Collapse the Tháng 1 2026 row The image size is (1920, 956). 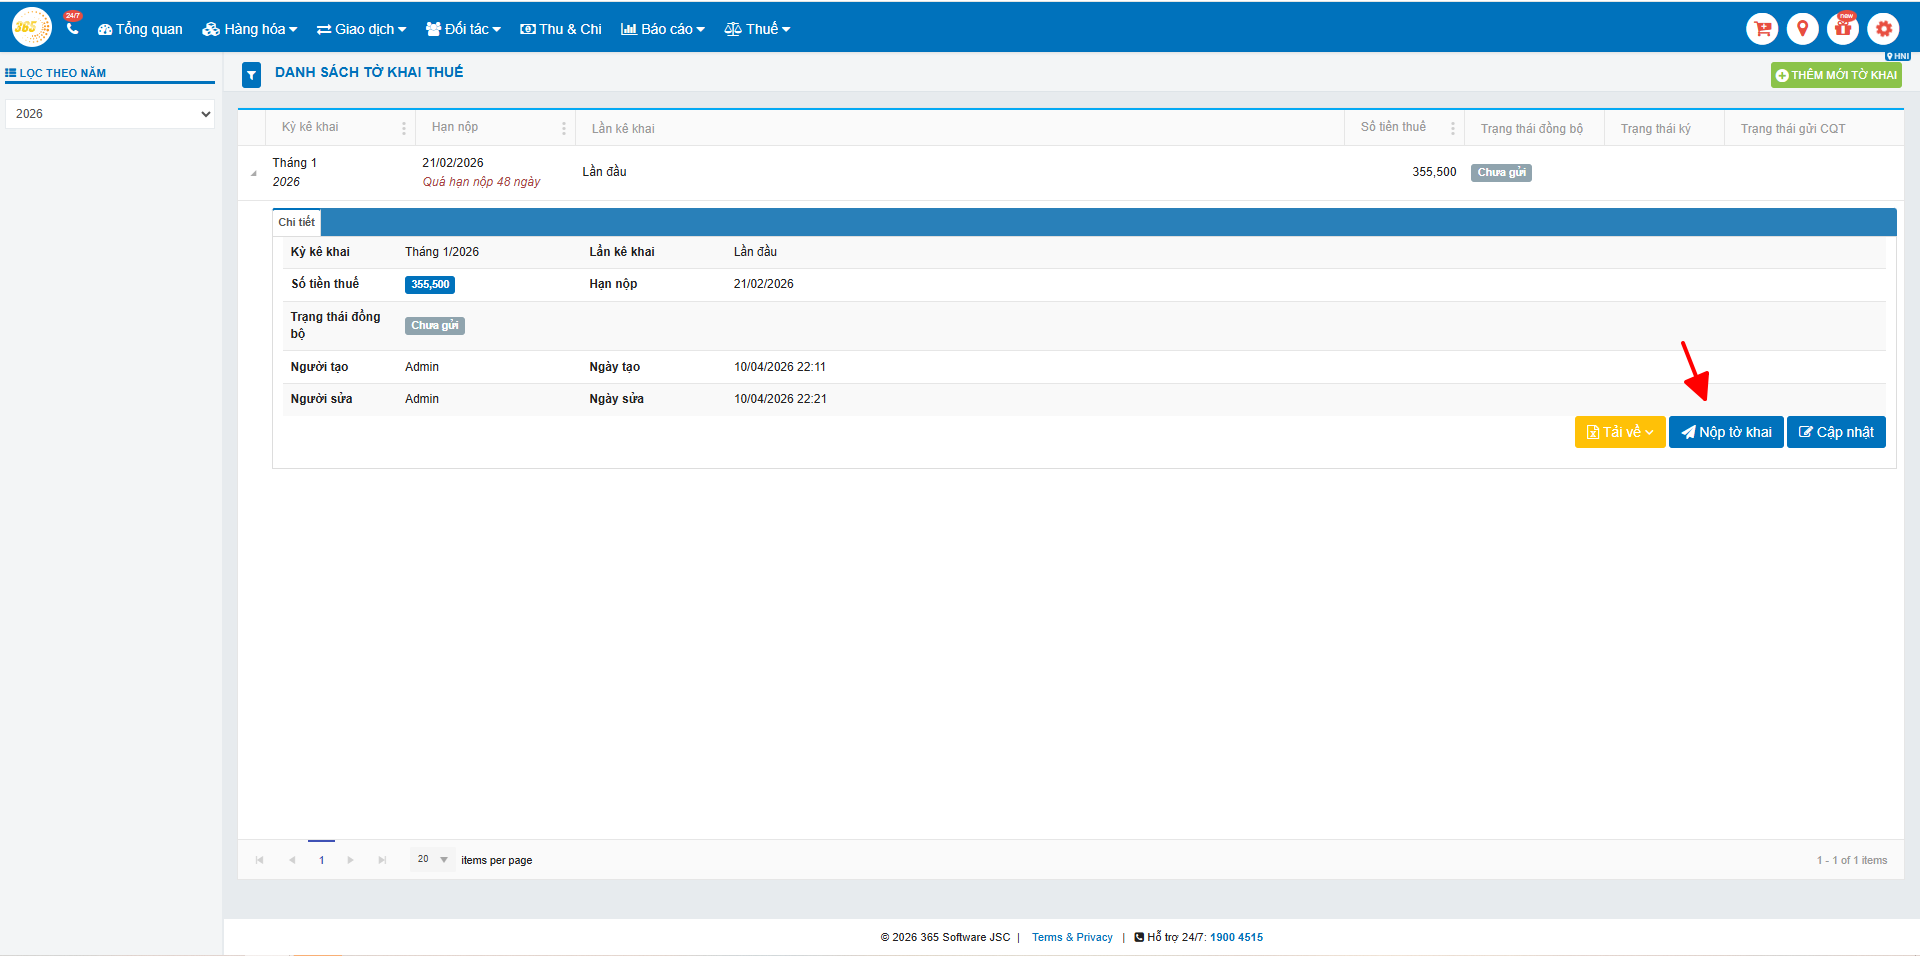click(x=253, y=173)
